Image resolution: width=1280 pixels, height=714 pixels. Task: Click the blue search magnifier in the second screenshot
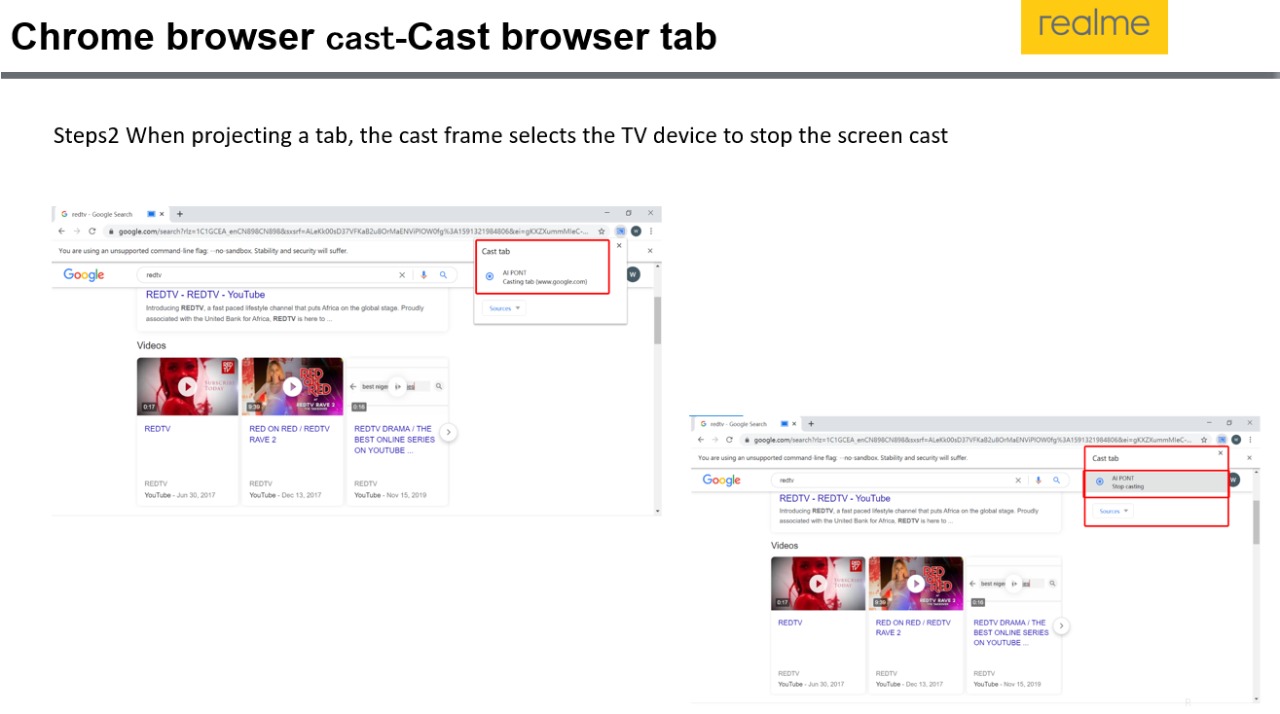tap(1056, 480)
